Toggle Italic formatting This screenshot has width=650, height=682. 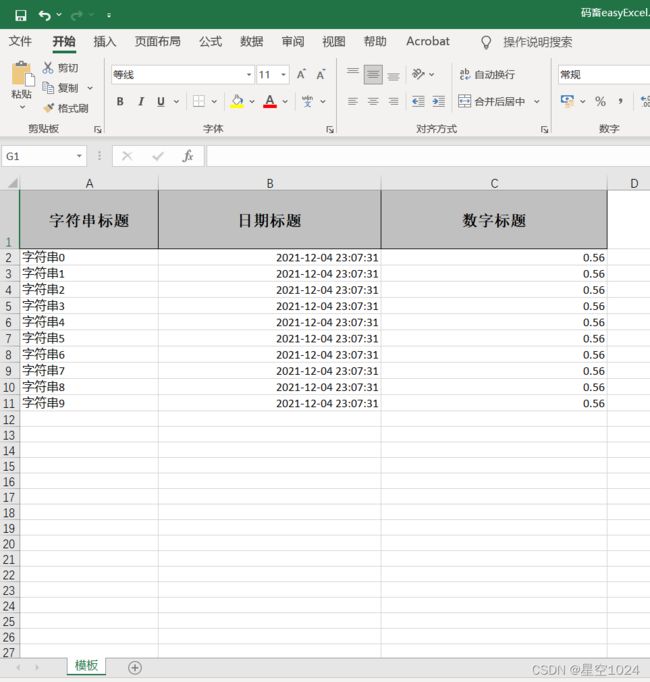coord(141,101)
